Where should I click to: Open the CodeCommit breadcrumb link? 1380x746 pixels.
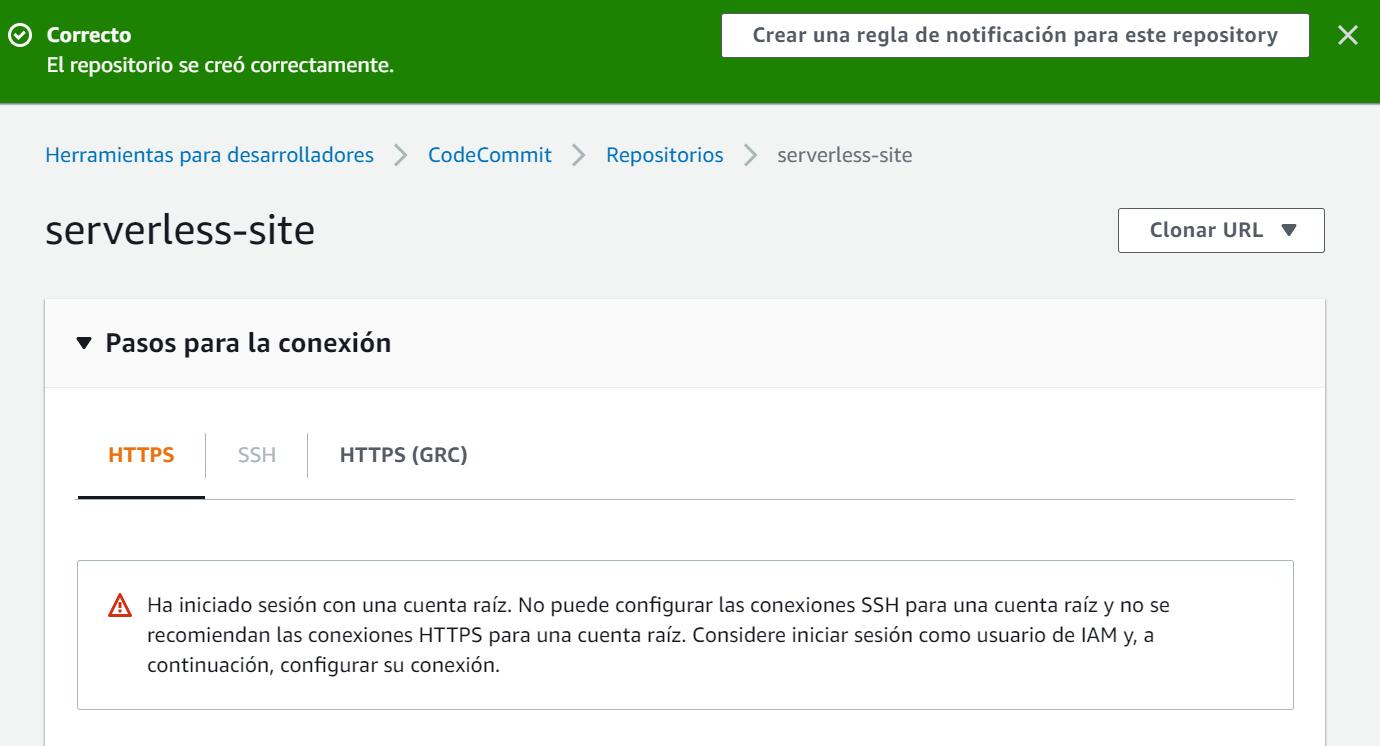(490, 155)
